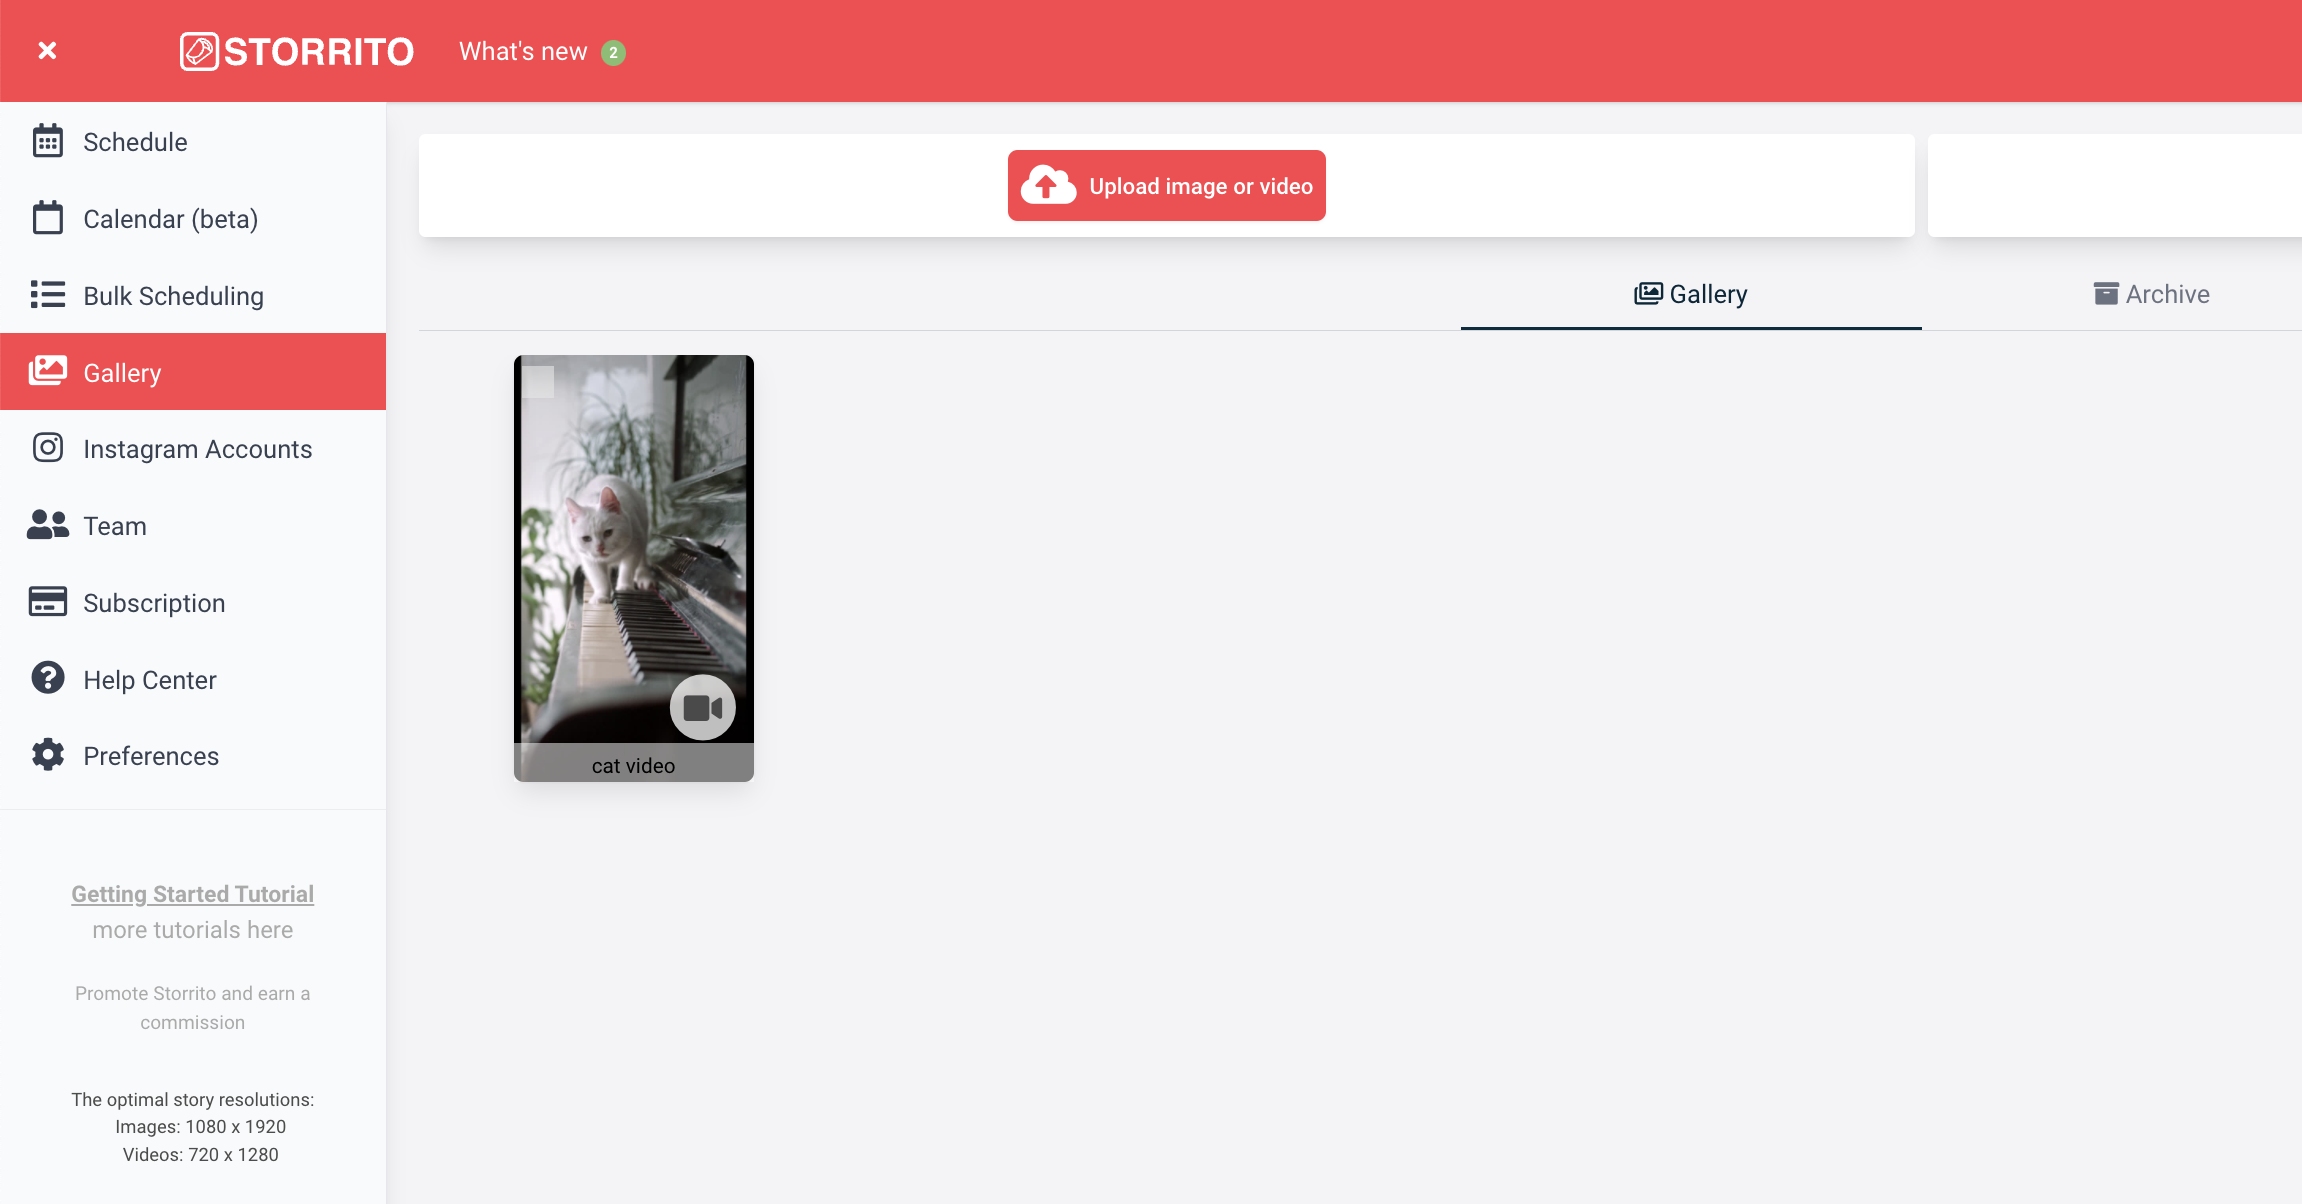
Task: Open Calendar (beta) section
Action: (x=172, y=218)
